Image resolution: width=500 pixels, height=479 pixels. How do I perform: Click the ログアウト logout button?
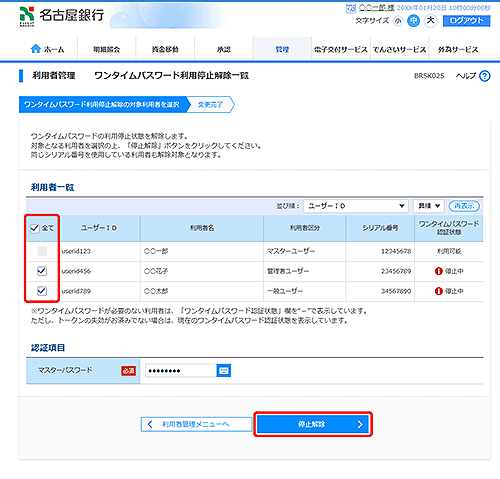[466, 21]
